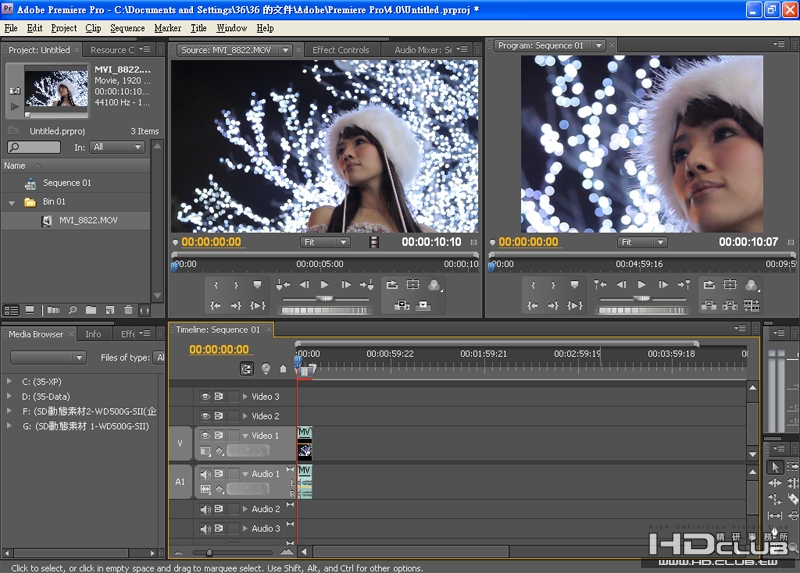Screen dimensions: 800x573
Task: Toggle Video 1 track output eye
Action: pyautogui.click(x=205, y=435)
